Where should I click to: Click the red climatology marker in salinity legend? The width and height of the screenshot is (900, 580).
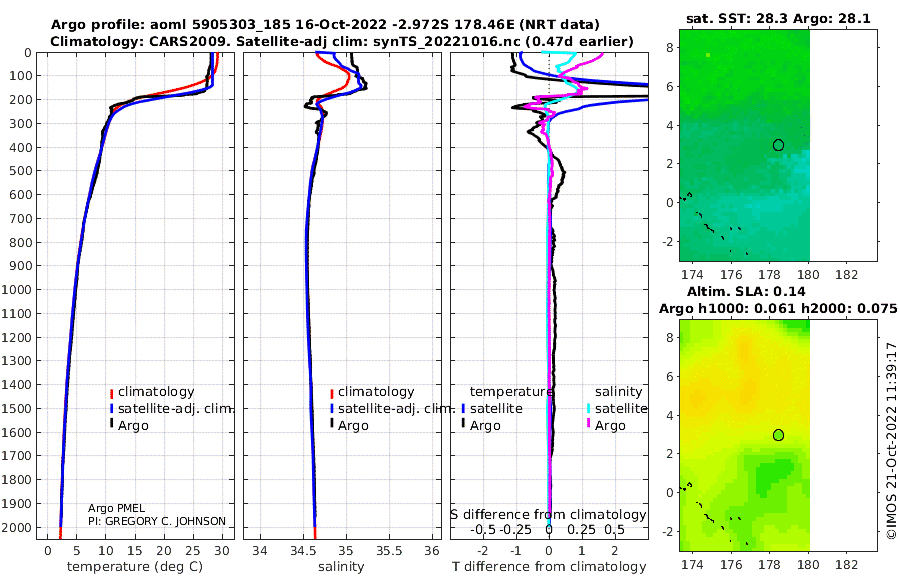(332, 393)
